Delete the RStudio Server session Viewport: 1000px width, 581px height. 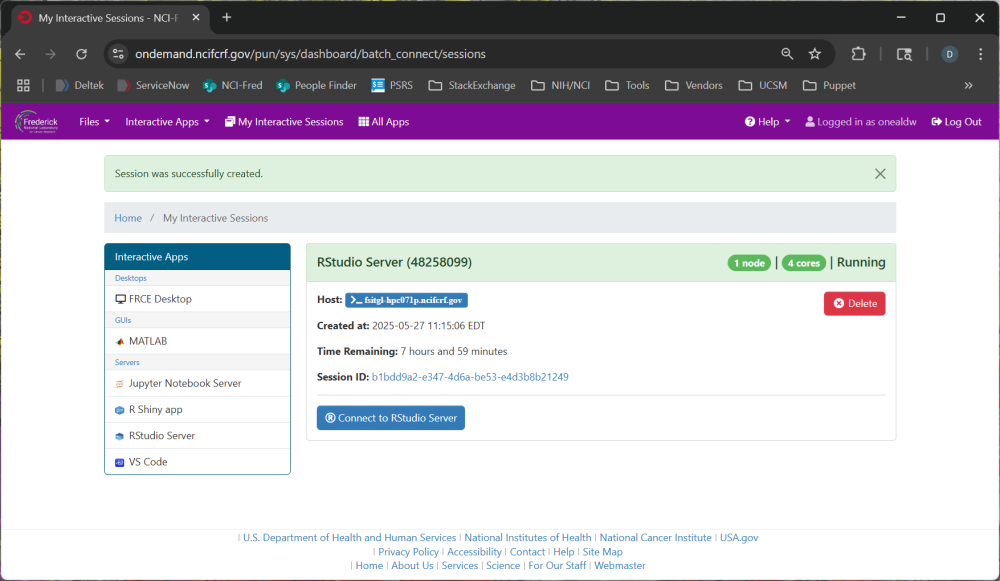click(x=854, y=303)
